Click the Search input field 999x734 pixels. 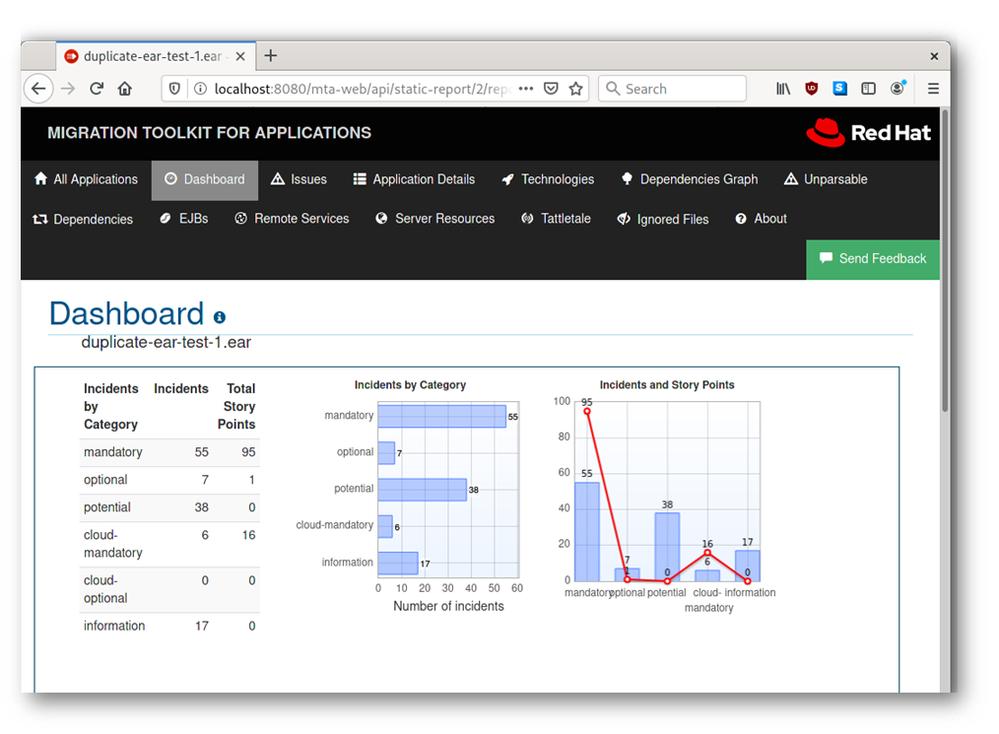[672, 89]
